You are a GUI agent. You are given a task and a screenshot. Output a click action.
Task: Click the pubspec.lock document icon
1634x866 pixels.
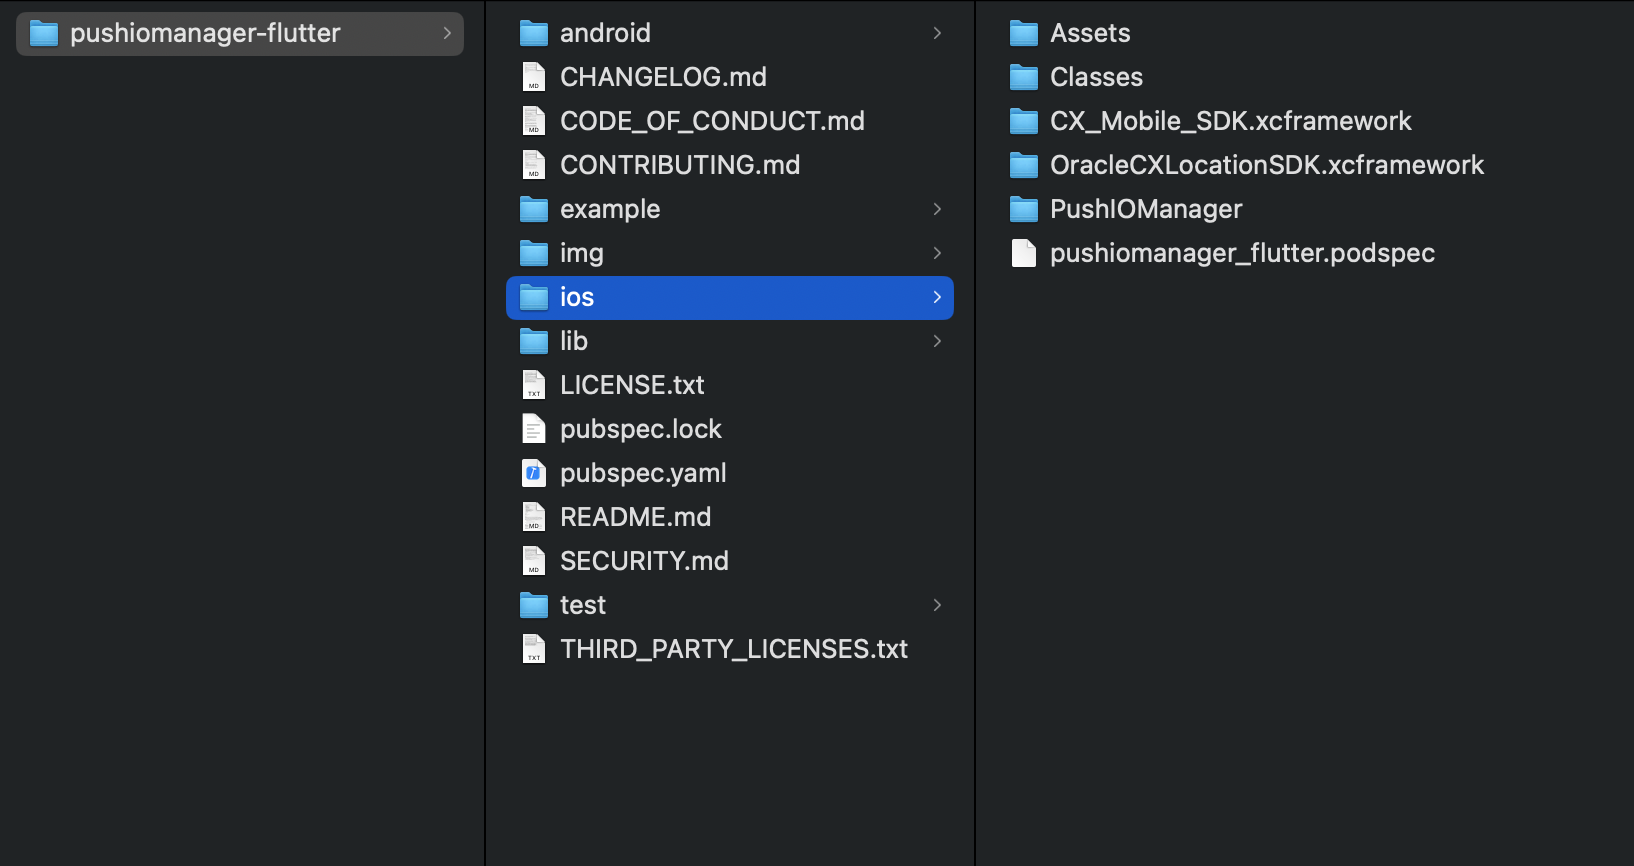[534, 429]
